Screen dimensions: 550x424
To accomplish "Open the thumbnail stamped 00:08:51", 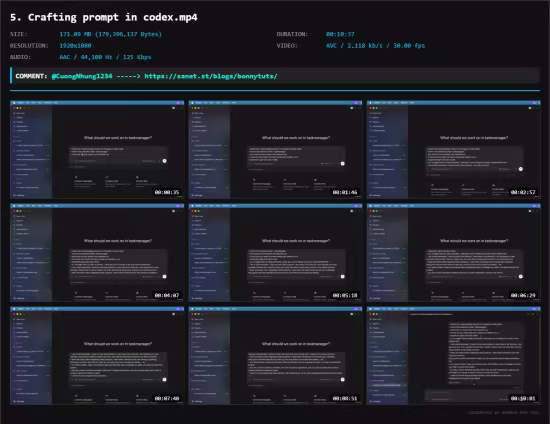I will pos(275,356).
